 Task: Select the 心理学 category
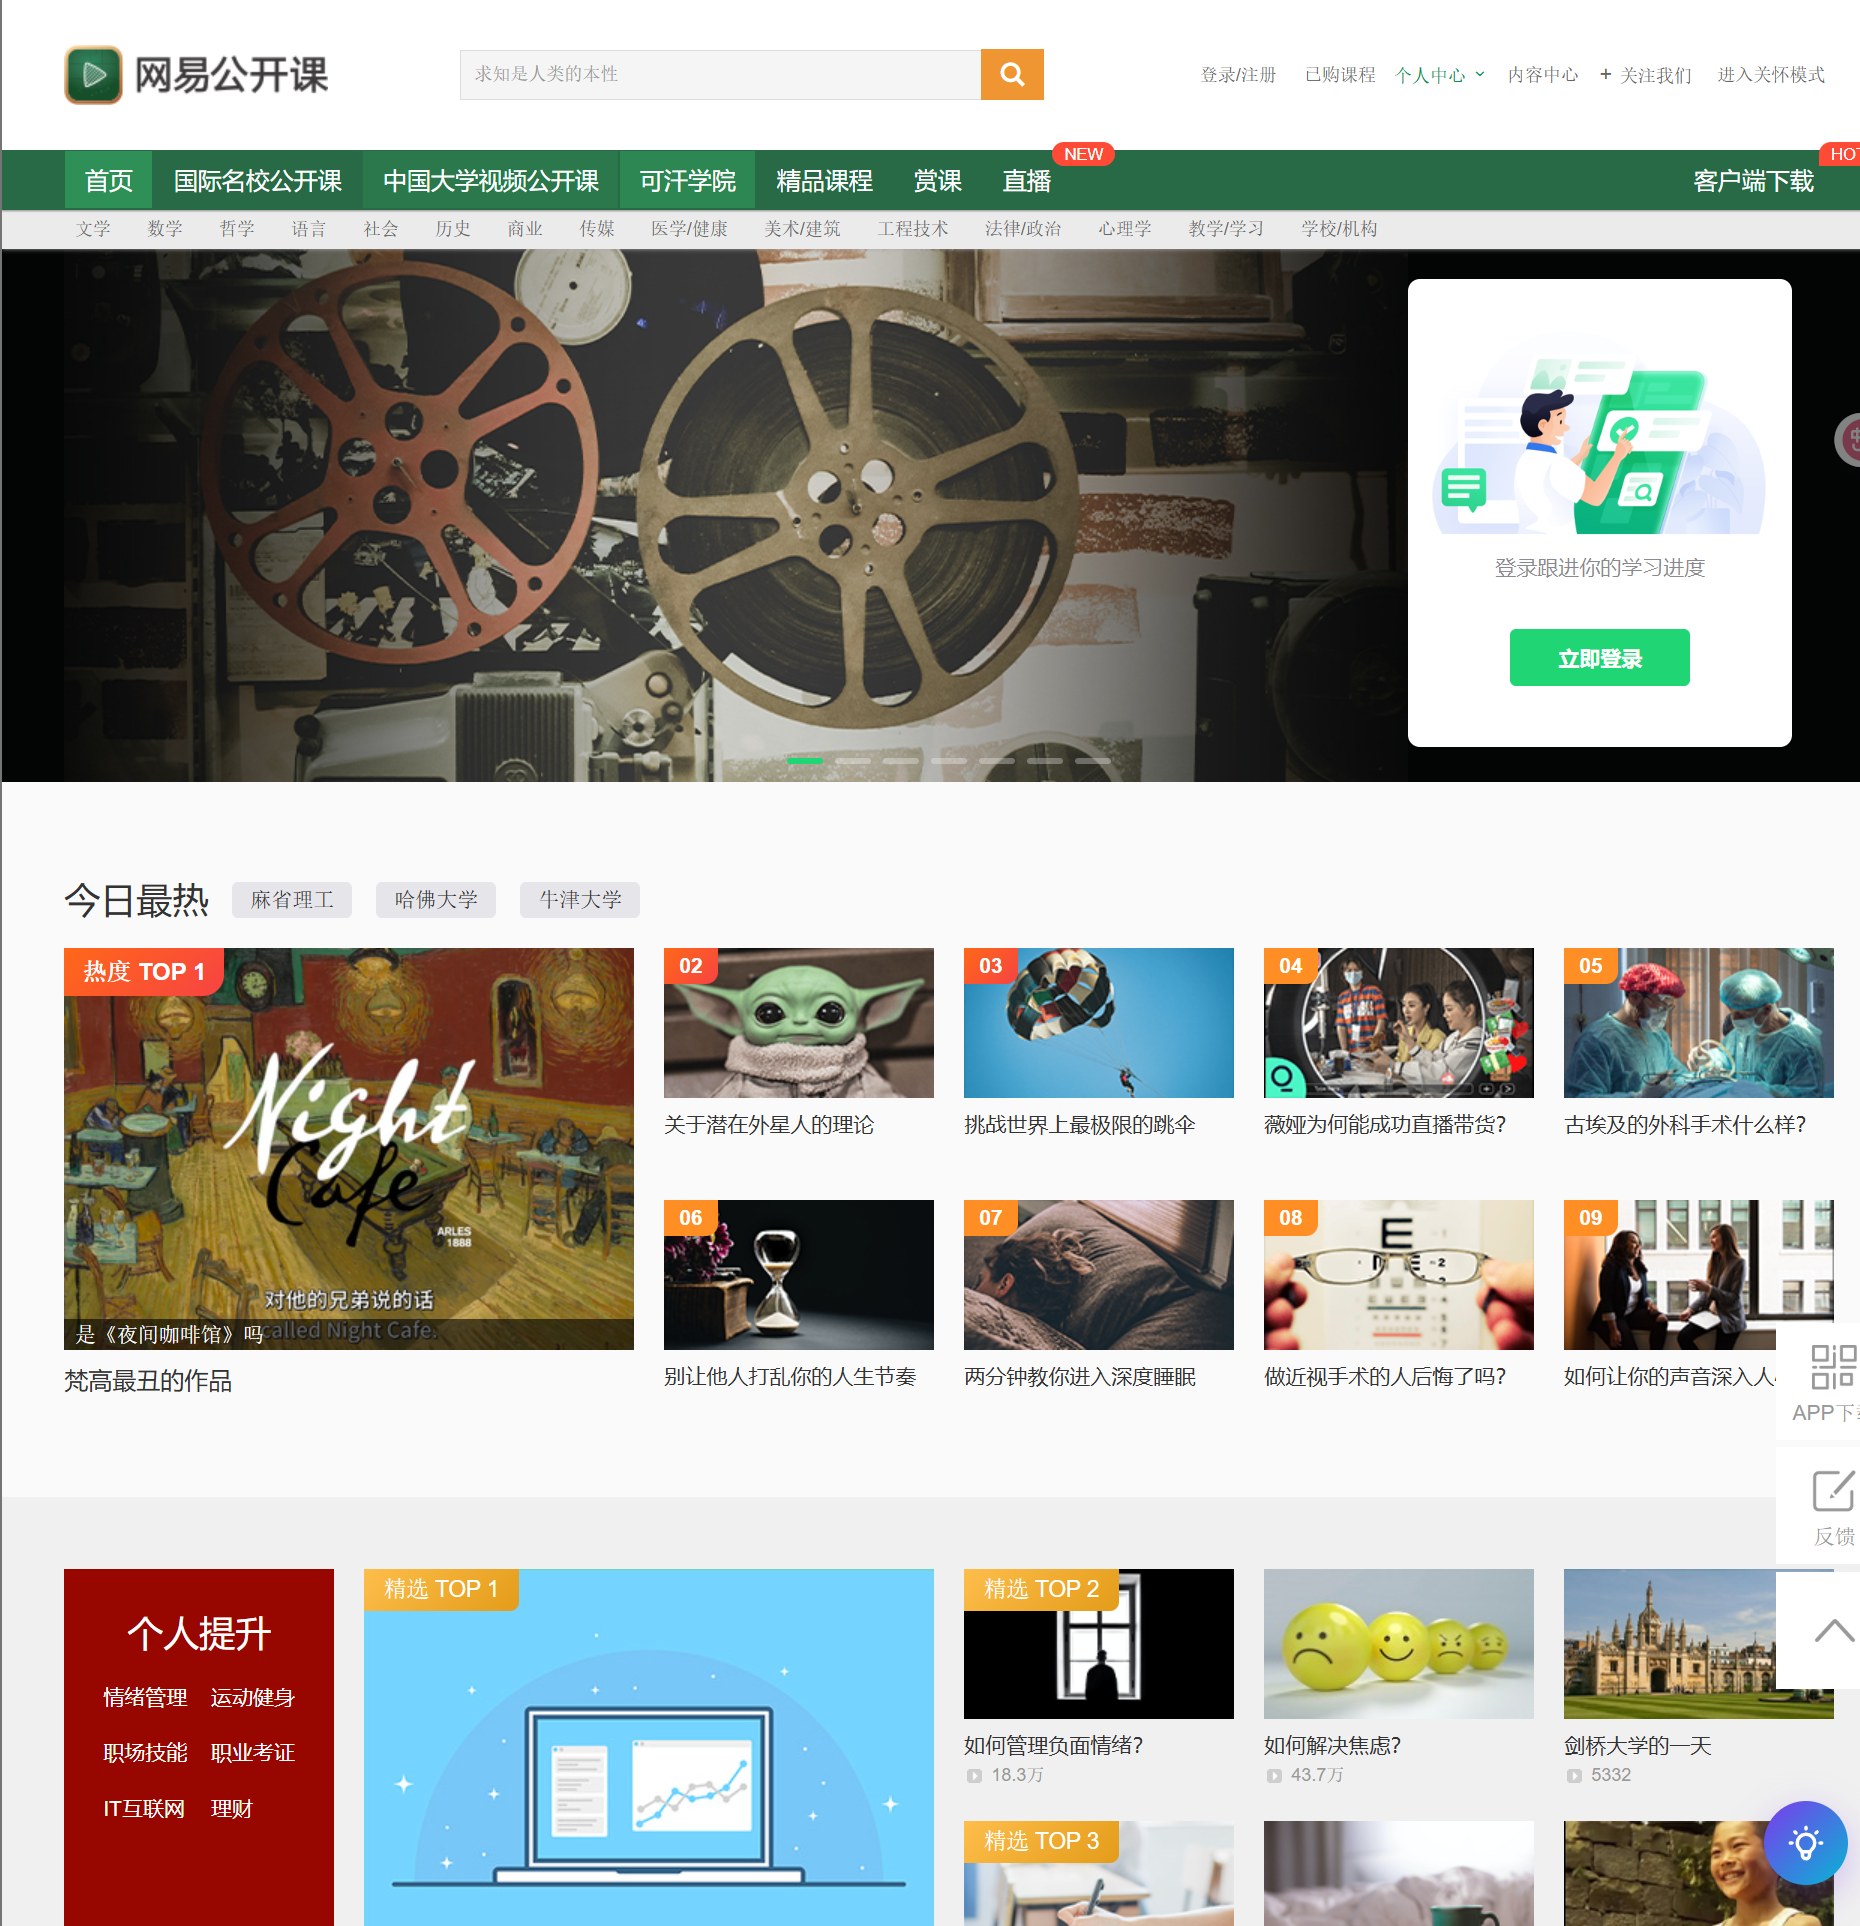click(1125, 229)
